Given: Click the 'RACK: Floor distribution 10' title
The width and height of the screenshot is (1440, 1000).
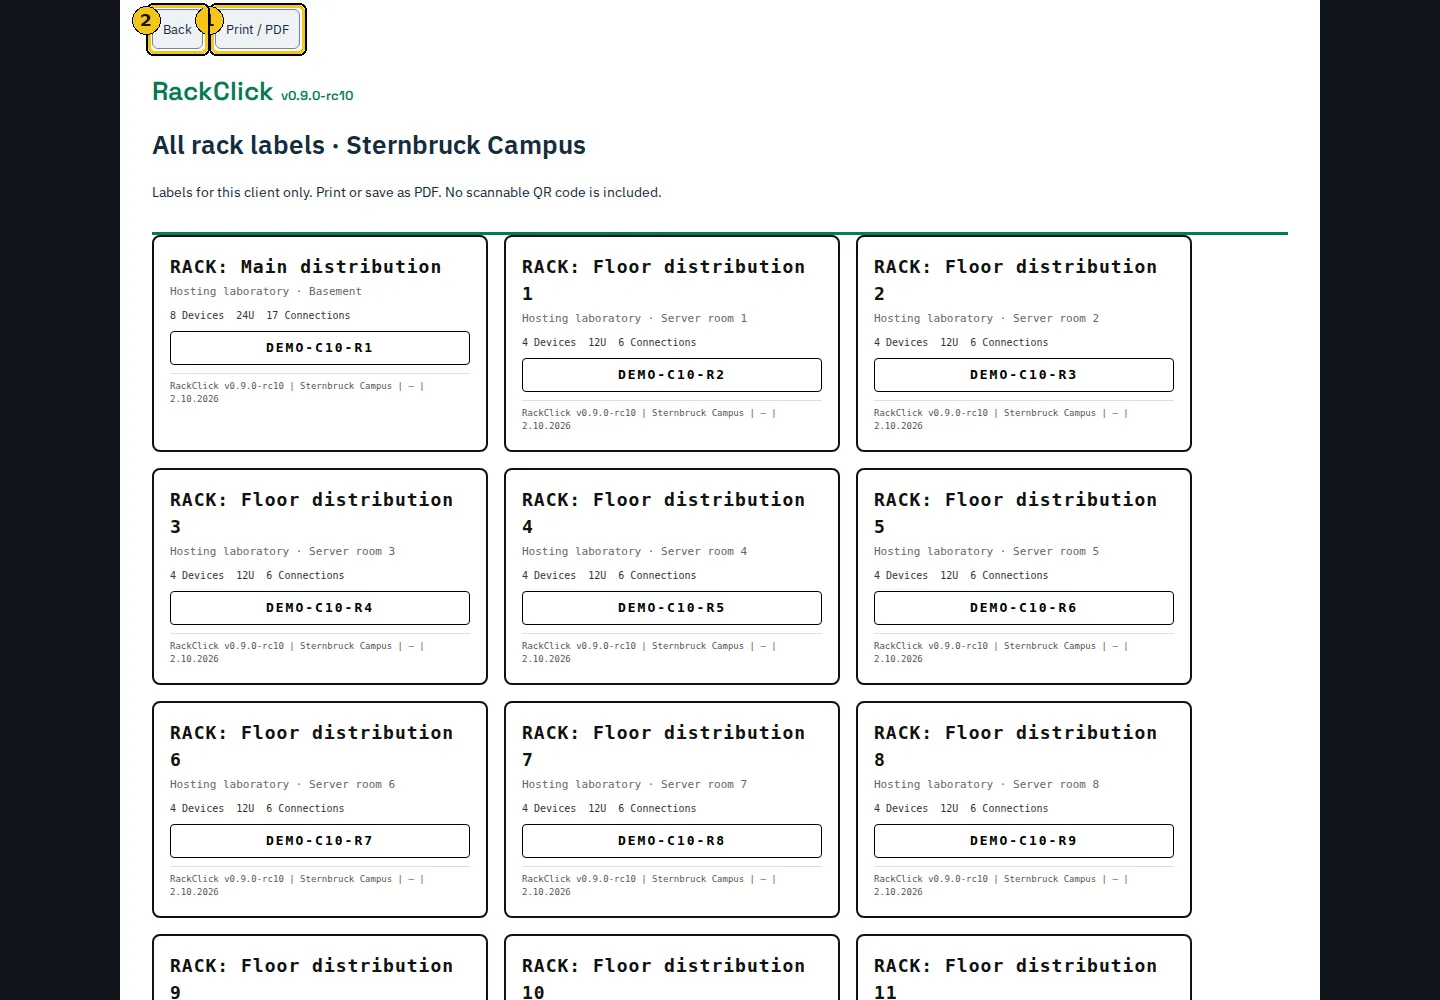Looking at the screenshot, I should [664, 978].
